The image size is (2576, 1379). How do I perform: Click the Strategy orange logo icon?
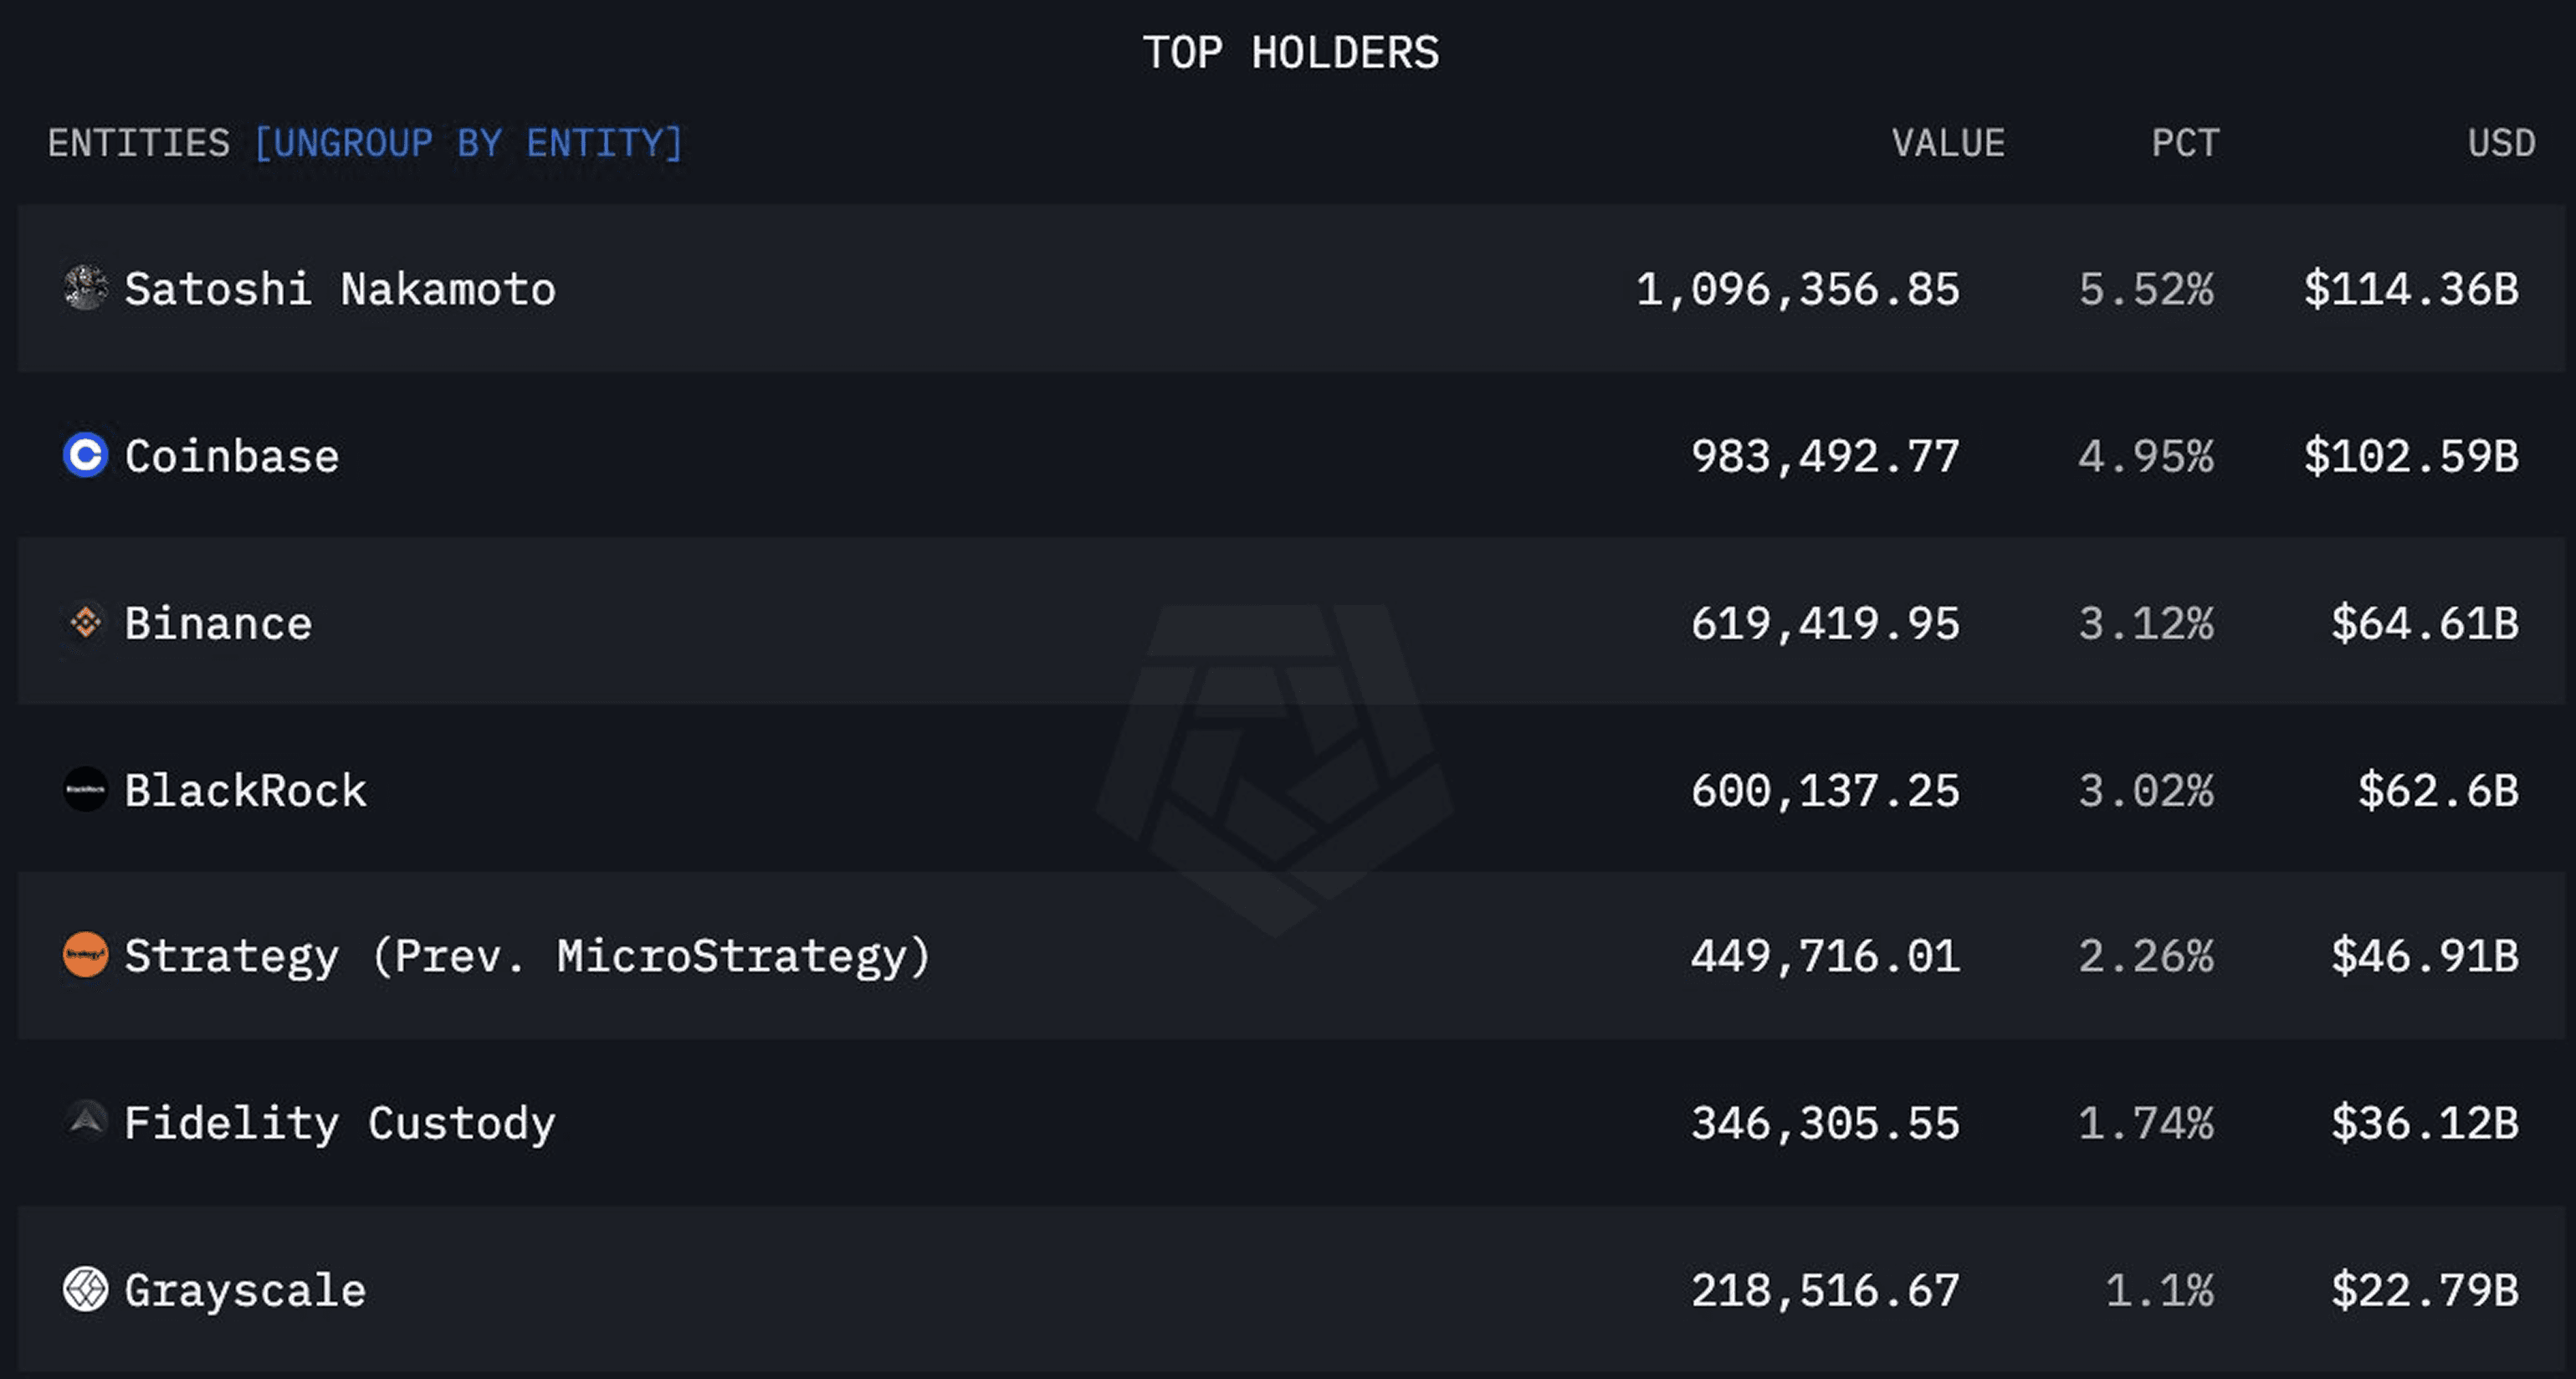click(x=86, y=955)
